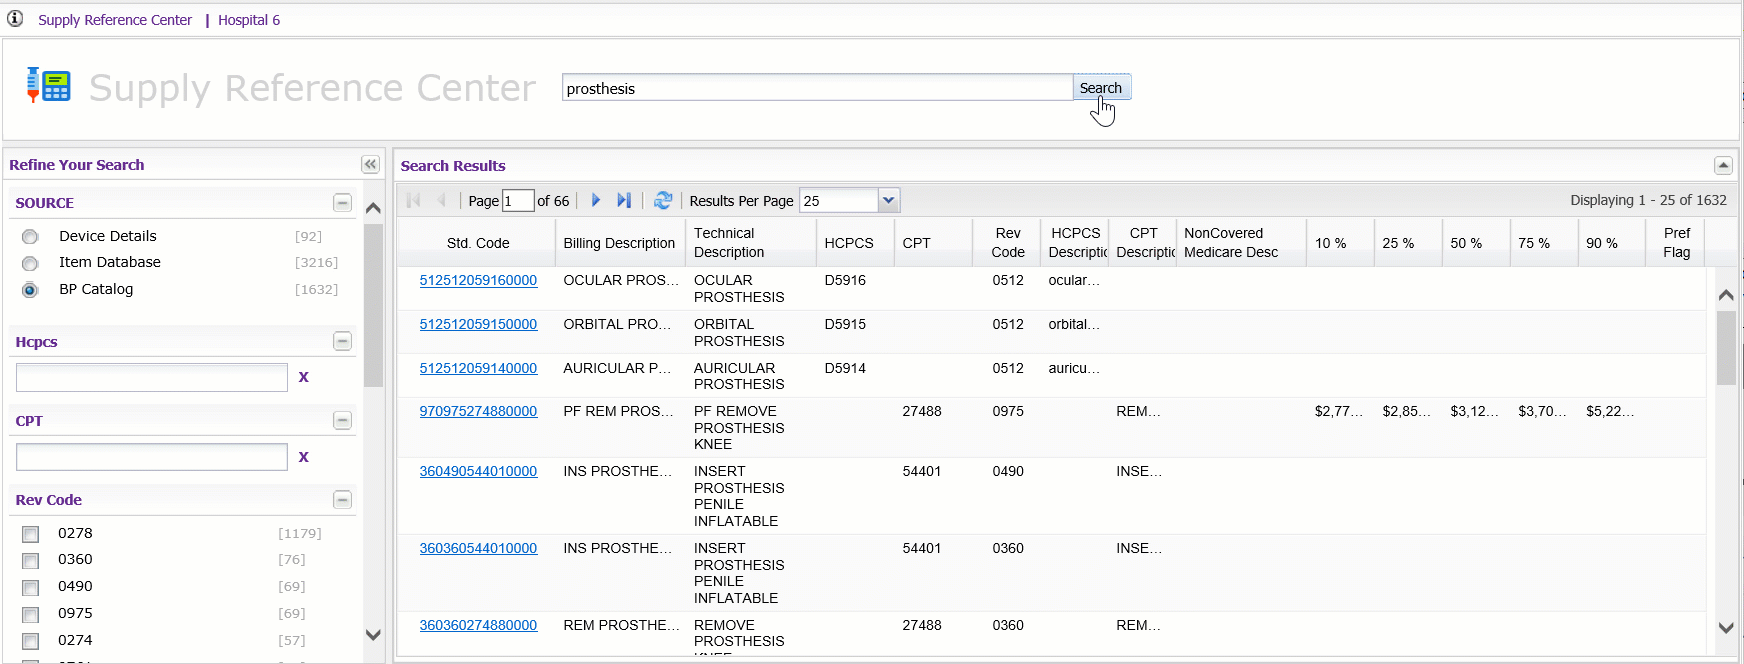1744x664 pixels.
Task: Clear the CPT filter with X
Action: pos(304,457)
